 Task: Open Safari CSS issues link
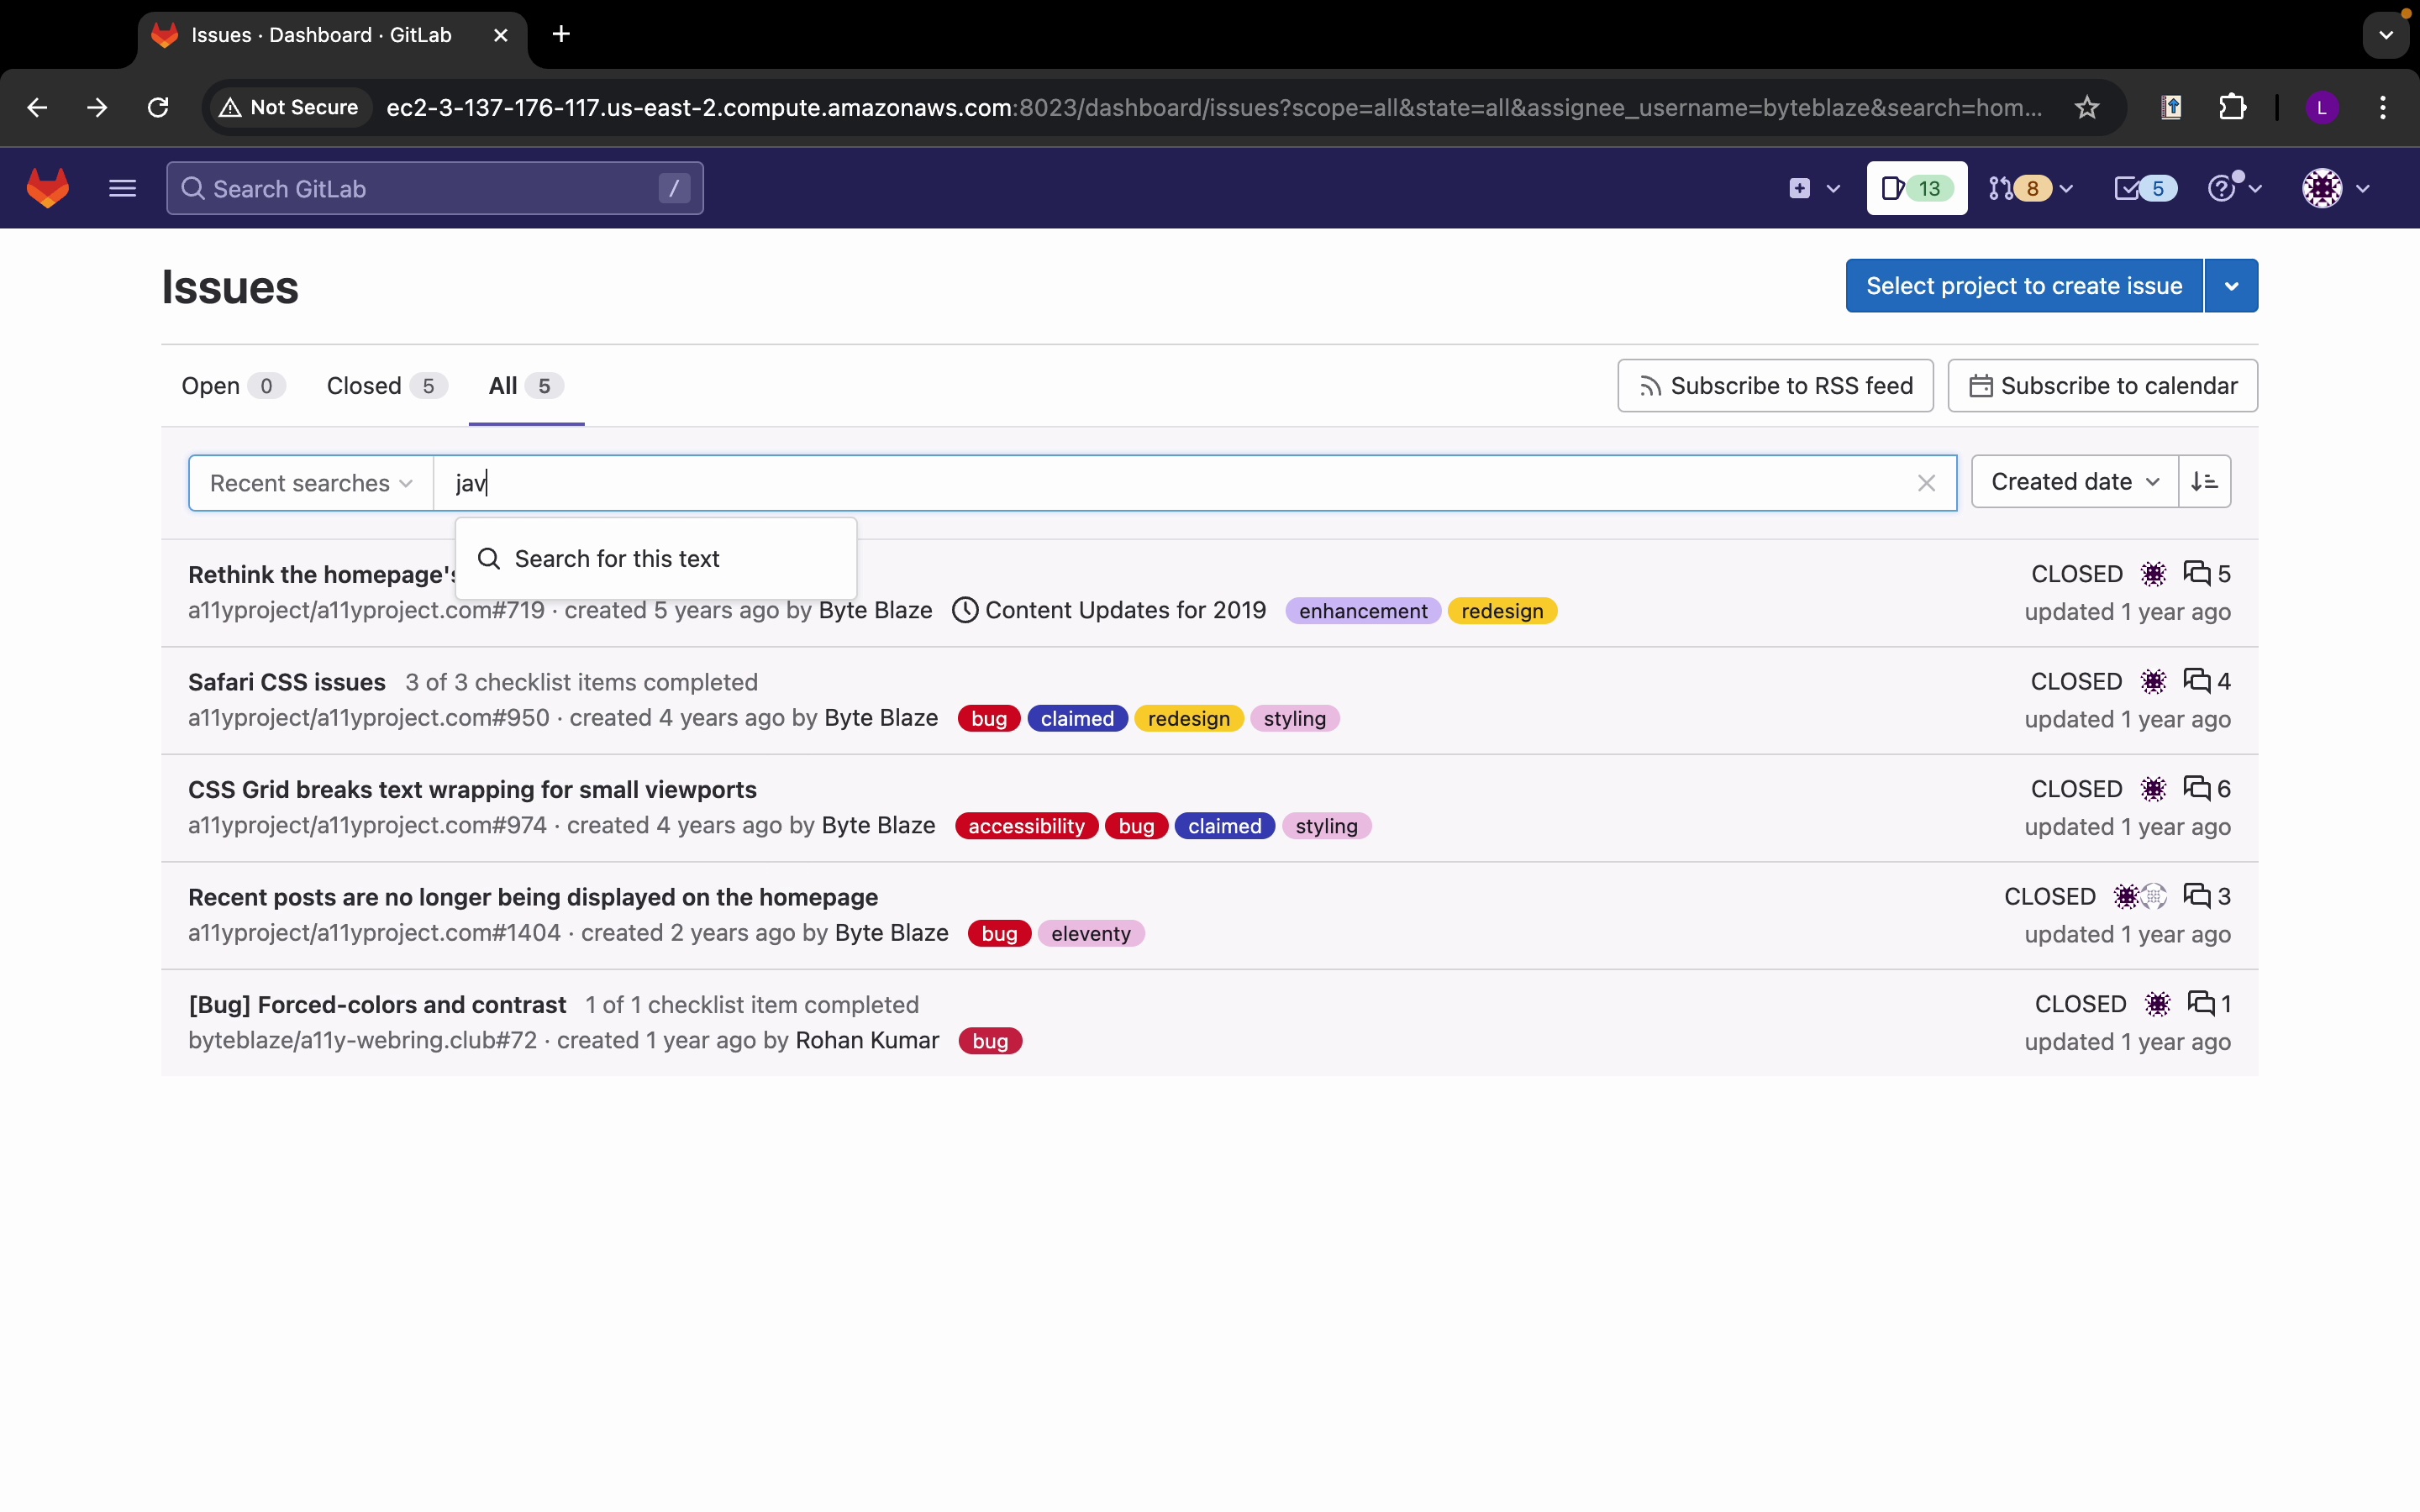pyautogui.click(x=287, y=682)
